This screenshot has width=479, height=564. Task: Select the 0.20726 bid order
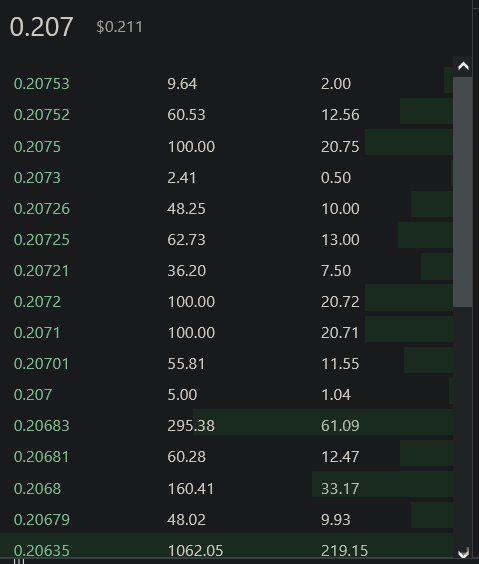[227, 209]
